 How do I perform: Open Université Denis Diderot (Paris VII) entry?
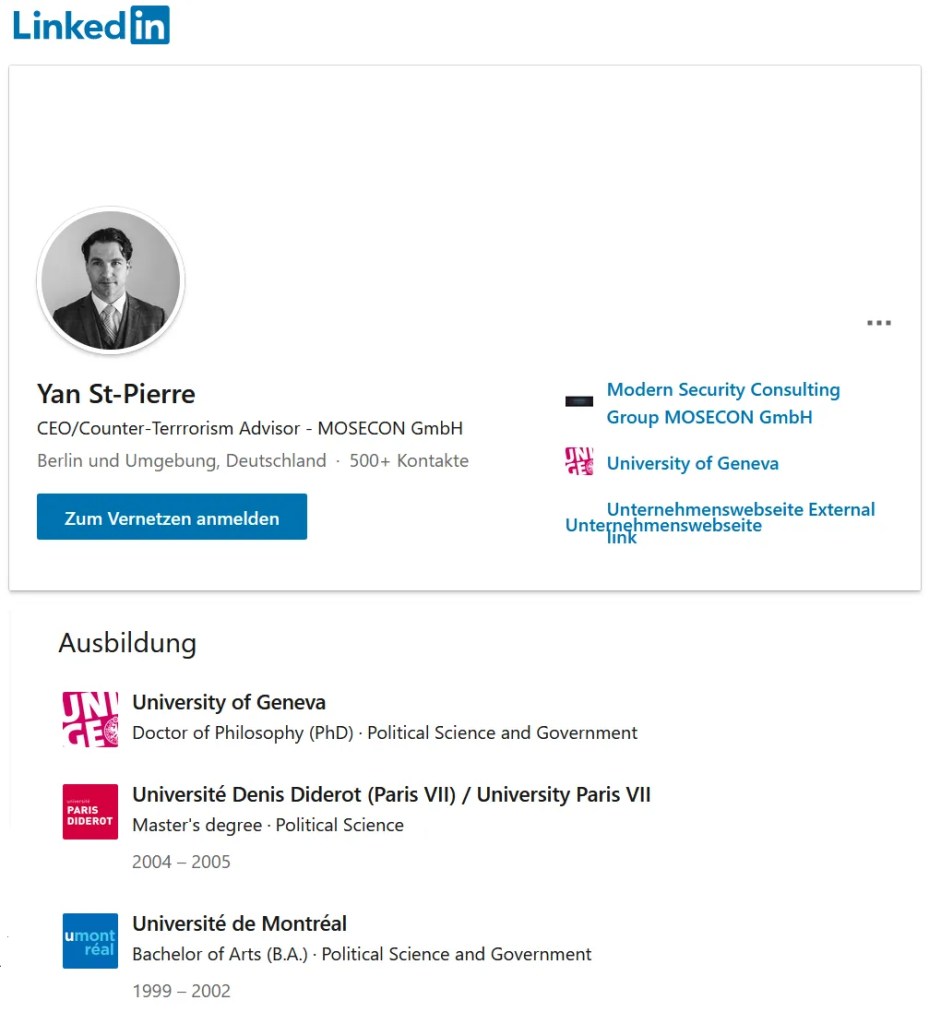pyautogui.click(x=391, y=795)
